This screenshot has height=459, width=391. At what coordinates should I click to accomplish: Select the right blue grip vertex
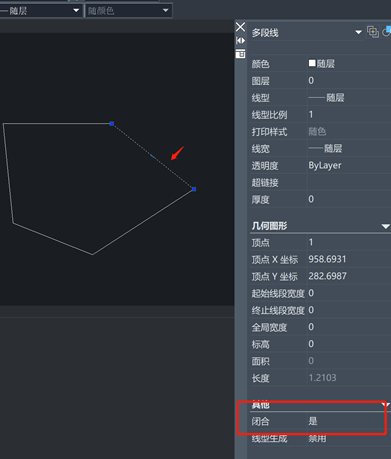click(x=194, y=189)
